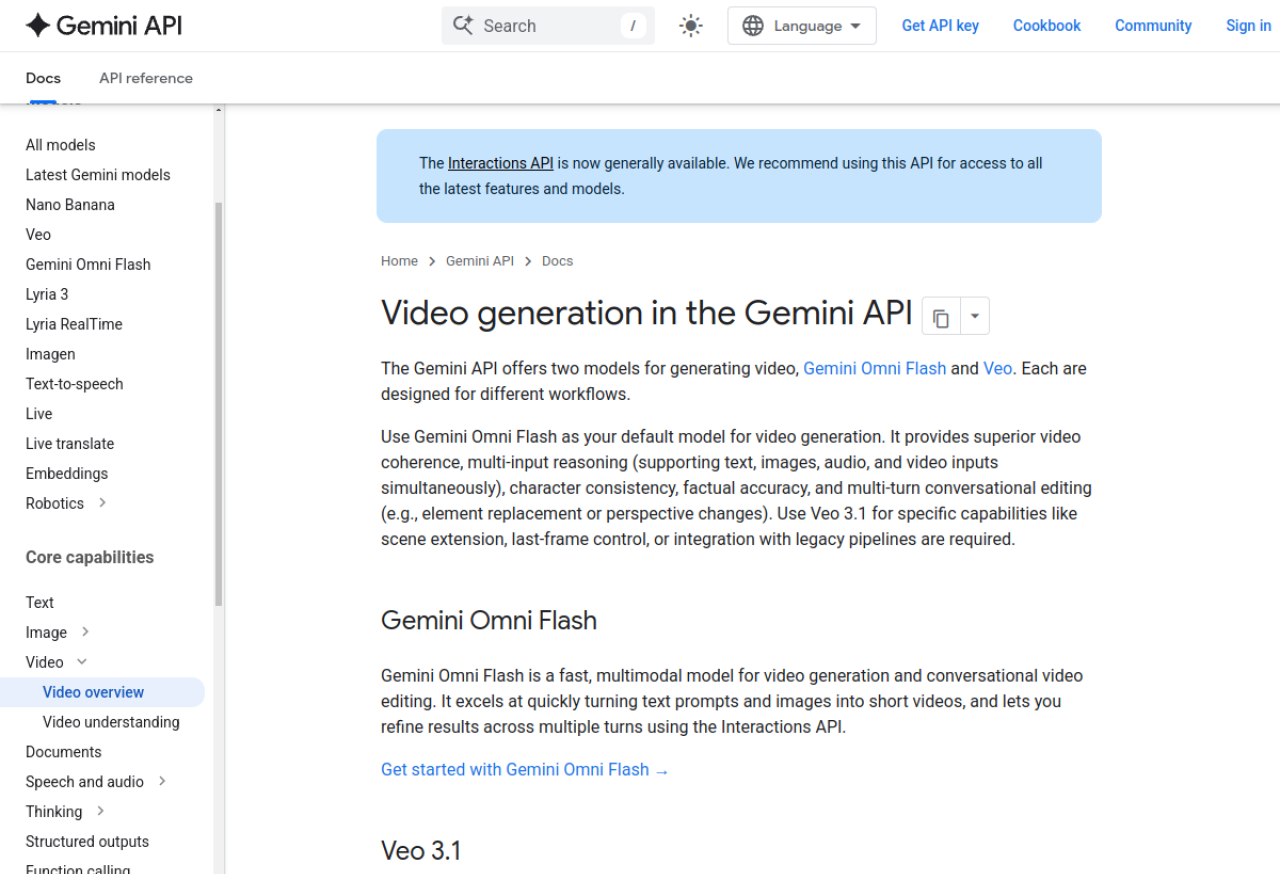
Task: Open Veo in the sidebar
Action: 38,235
